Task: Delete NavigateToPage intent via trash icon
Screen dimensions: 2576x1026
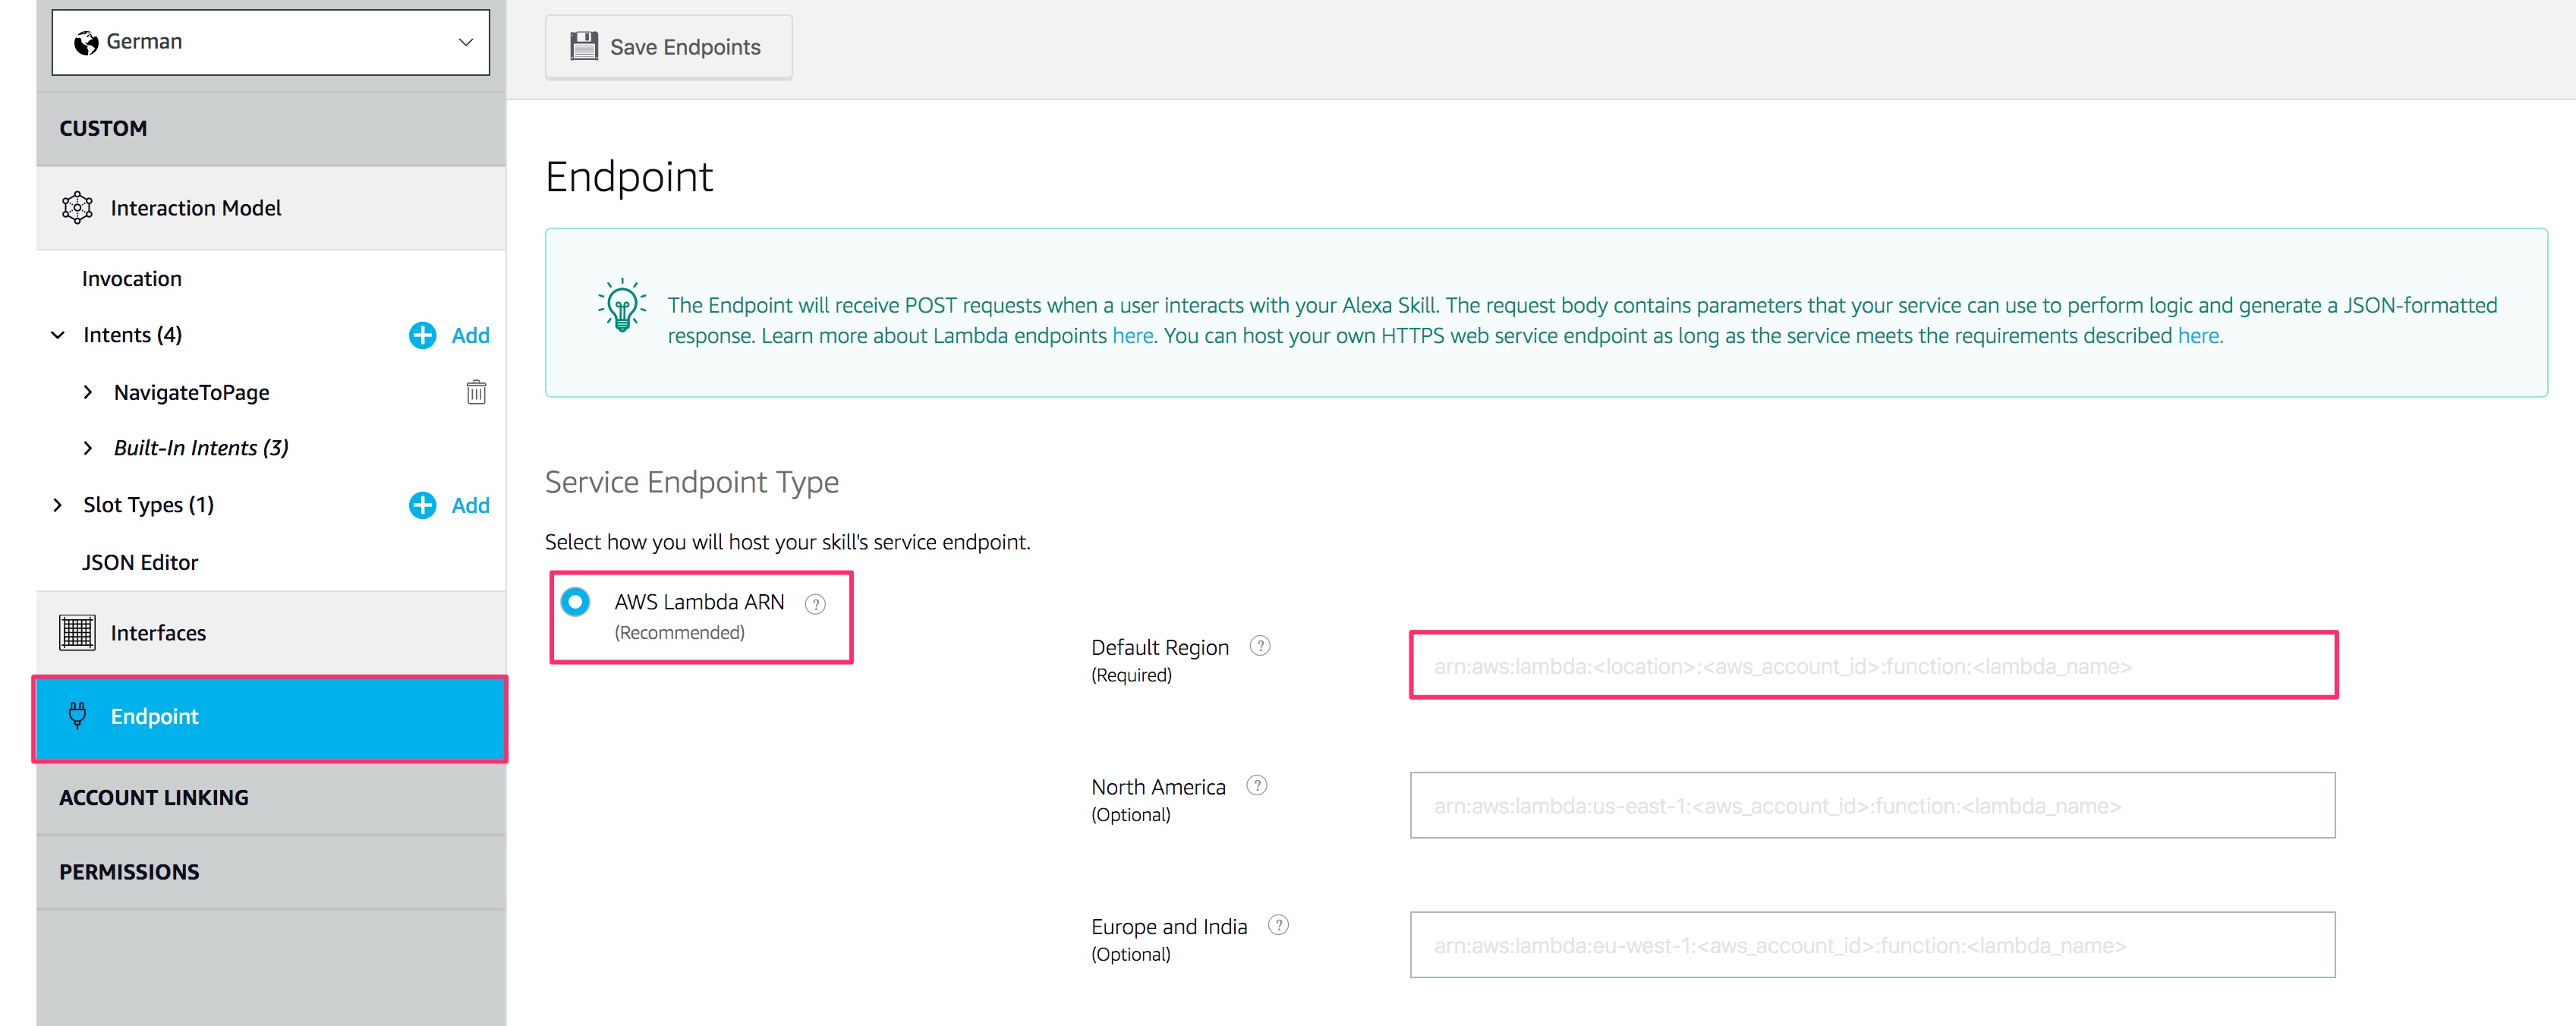Action: coord(476,392)
